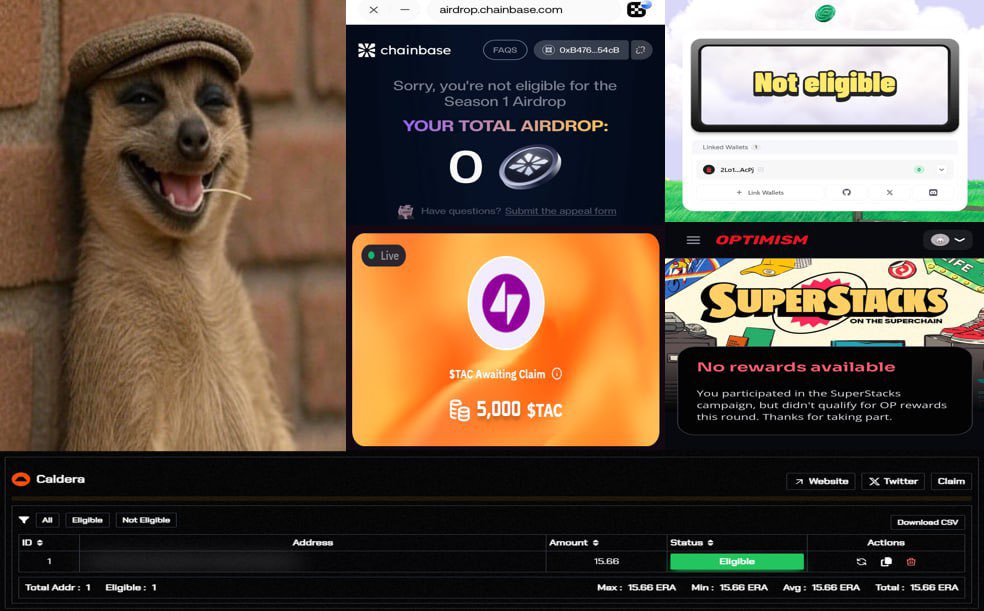
Task: Click the green Eligible status badge
Action: 737,561
